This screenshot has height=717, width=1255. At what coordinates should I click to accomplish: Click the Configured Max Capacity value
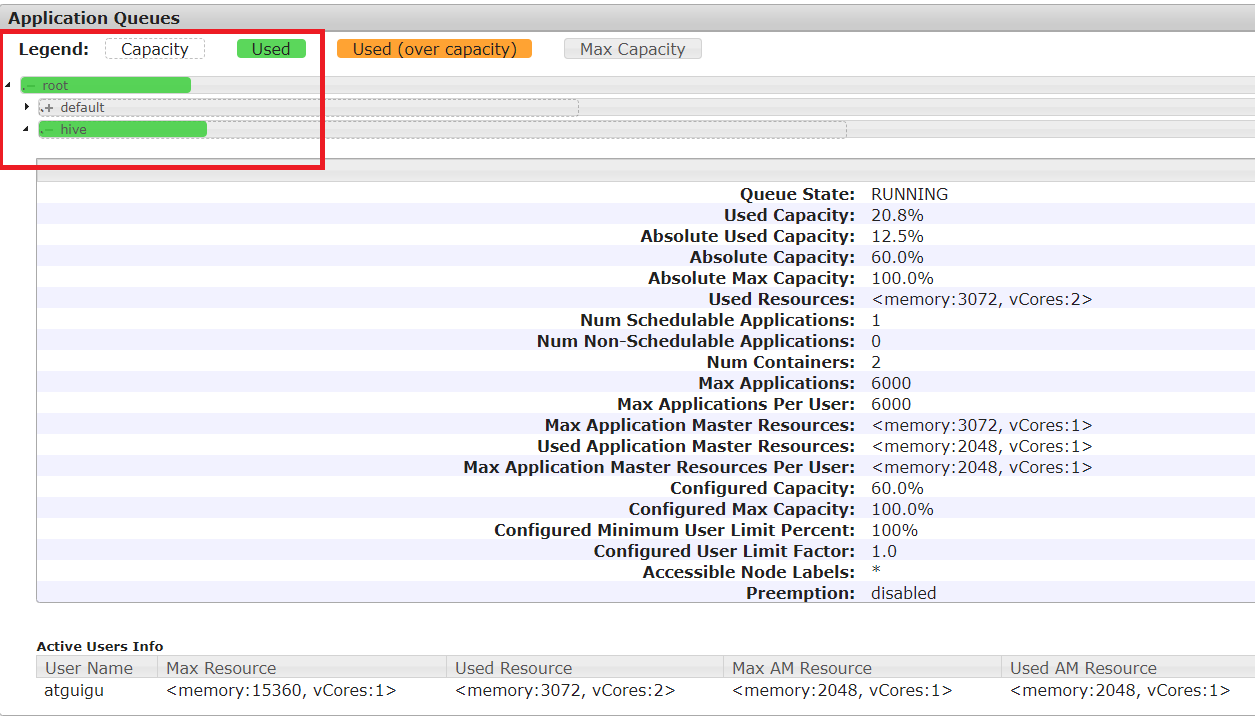(902, 509)
